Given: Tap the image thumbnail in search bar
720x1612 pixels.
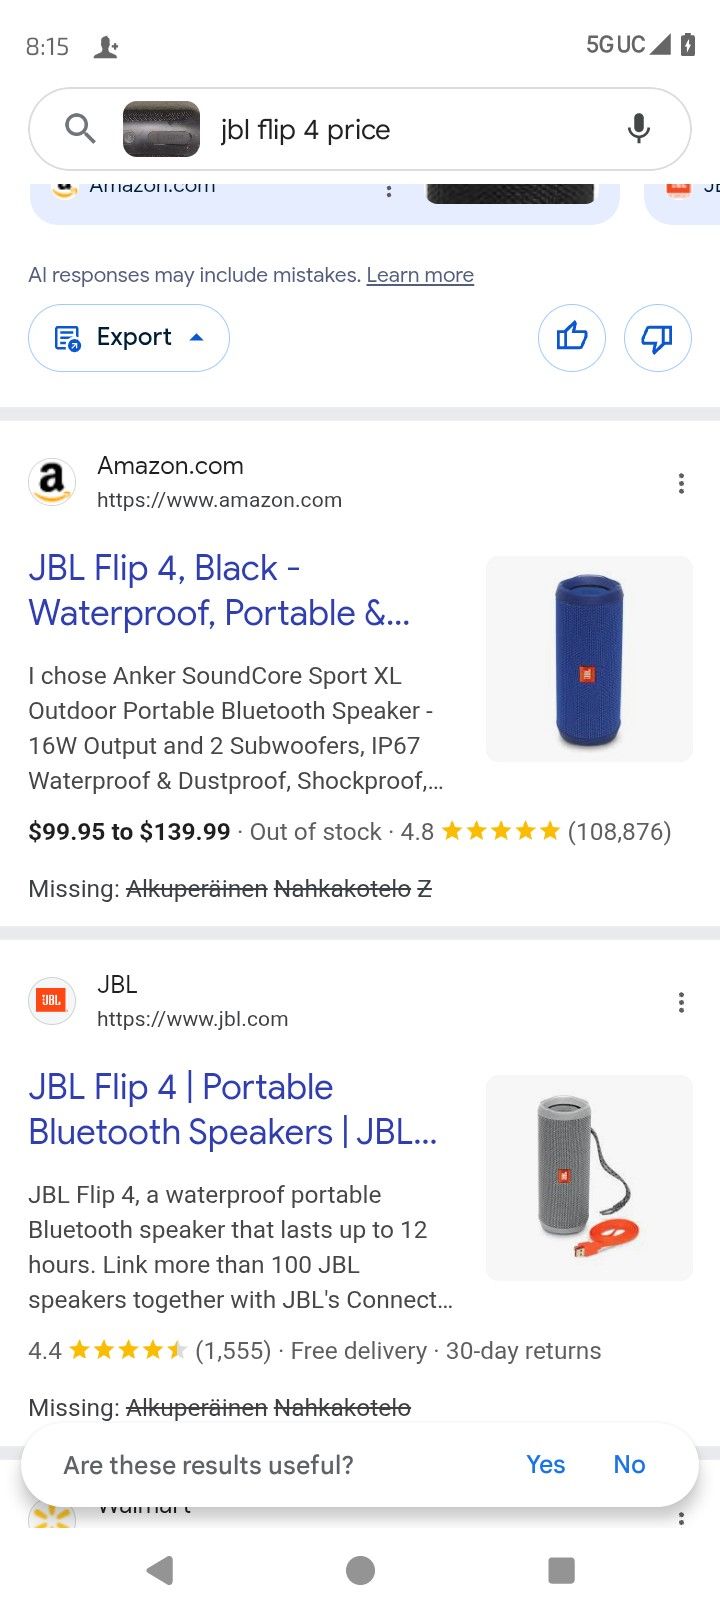Looking at the screenshot, I should click(161, 129).
